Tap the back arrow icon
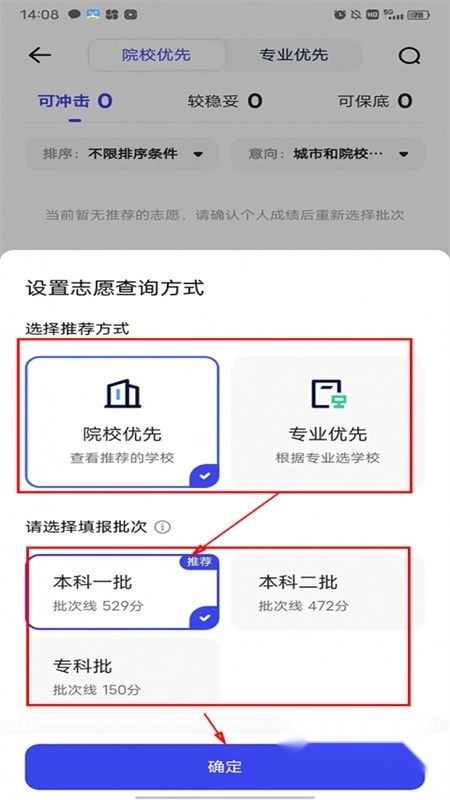Image resolution: width=450 pixels, height=800 pixels. 40,55
